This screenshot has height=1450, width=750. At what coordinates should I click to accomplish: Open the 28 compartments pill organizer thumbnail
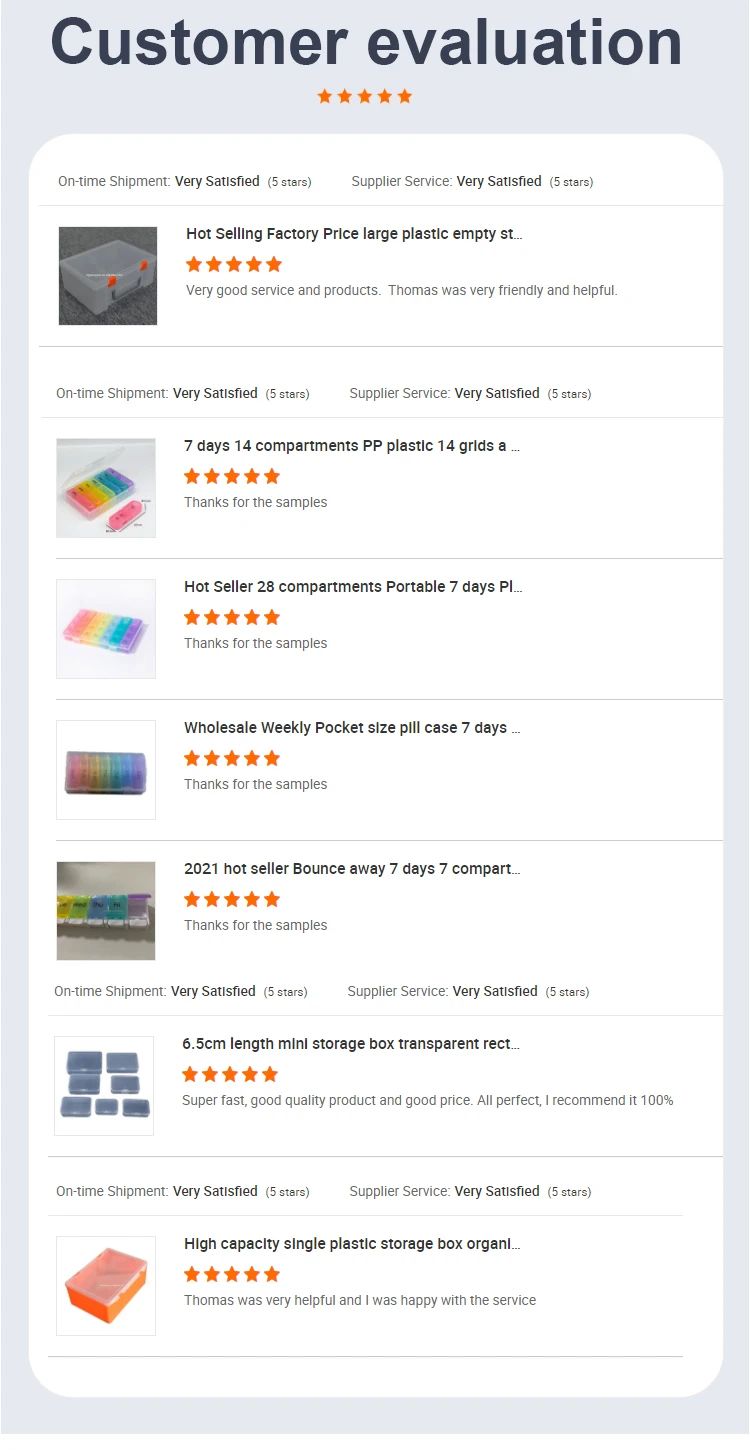coord(106,629)
